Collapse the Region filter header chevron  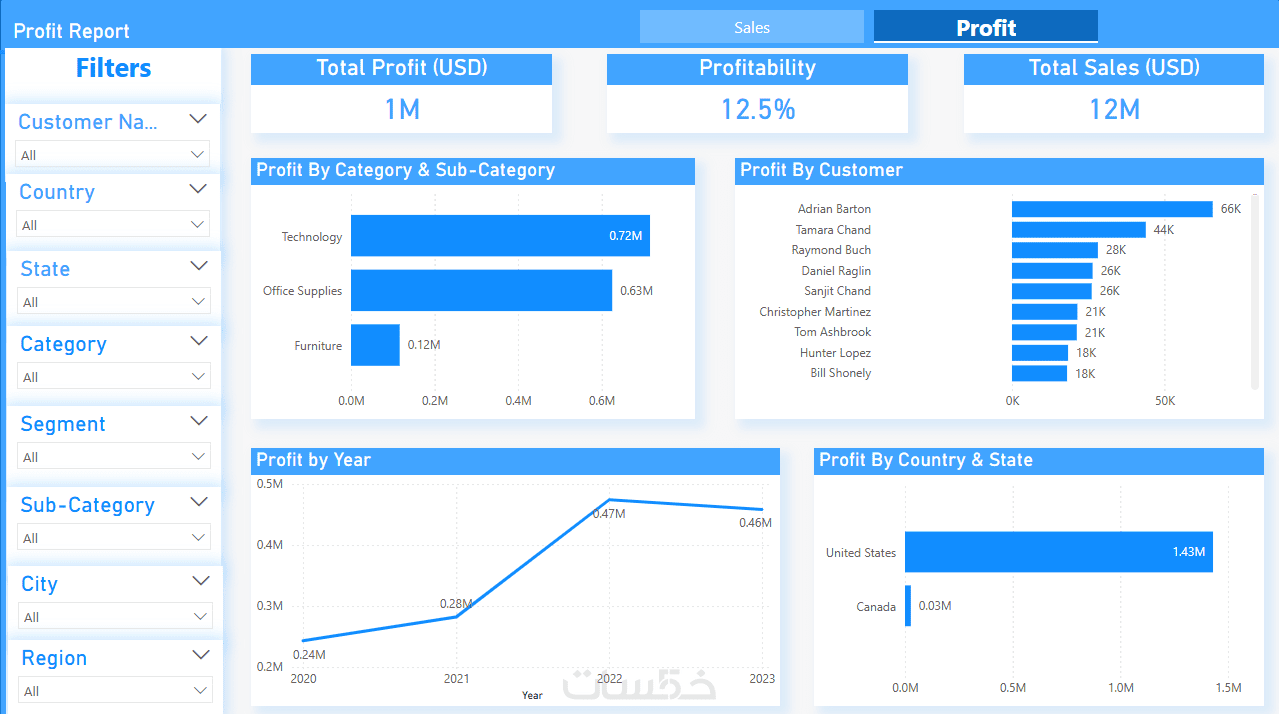[201, 655]
